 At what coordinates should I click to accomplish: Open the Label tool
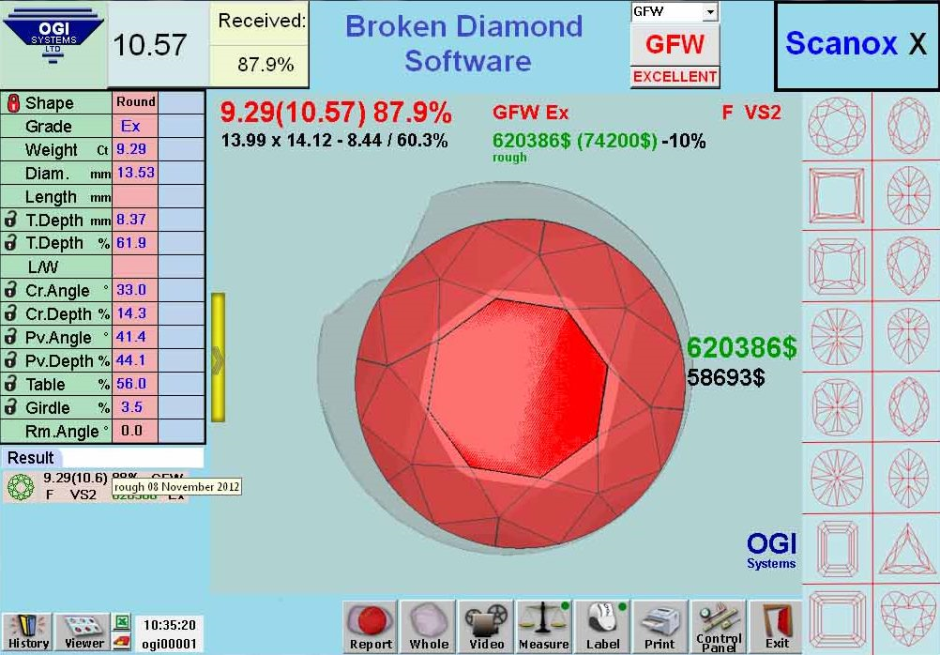tap(602, 626)
